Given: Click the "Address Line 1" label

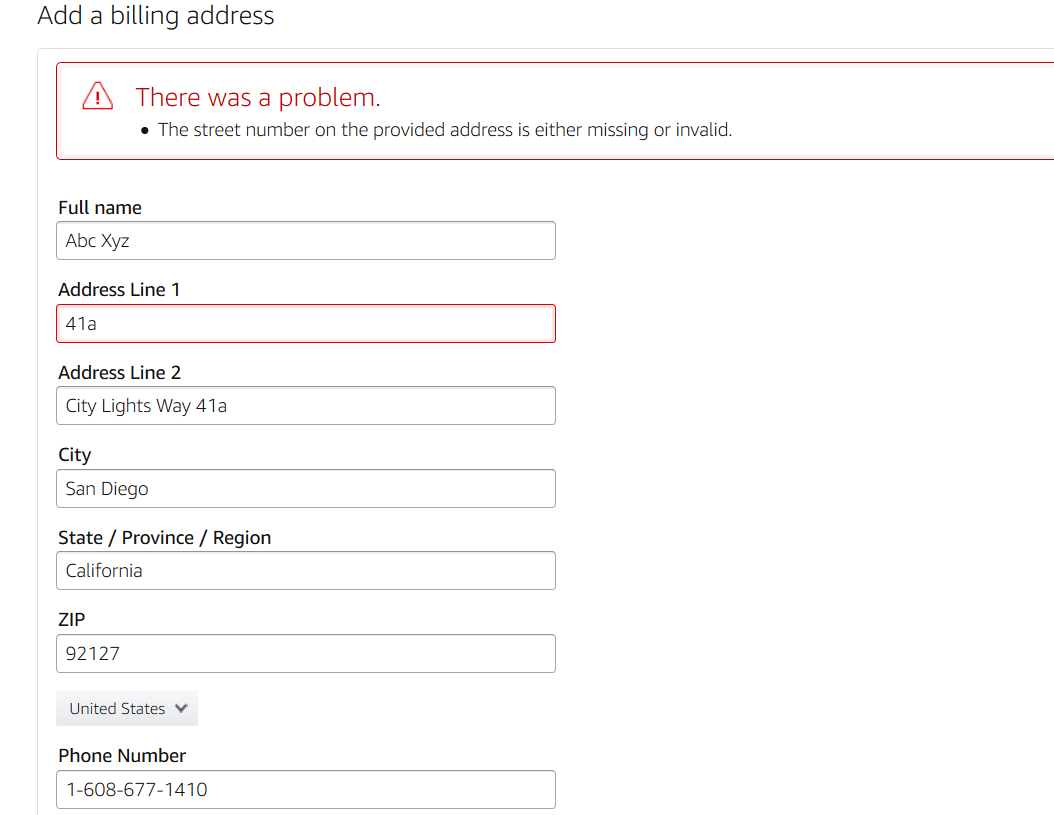Looking at the screenshot, I should pyautogui.click(x=119, y=290).
